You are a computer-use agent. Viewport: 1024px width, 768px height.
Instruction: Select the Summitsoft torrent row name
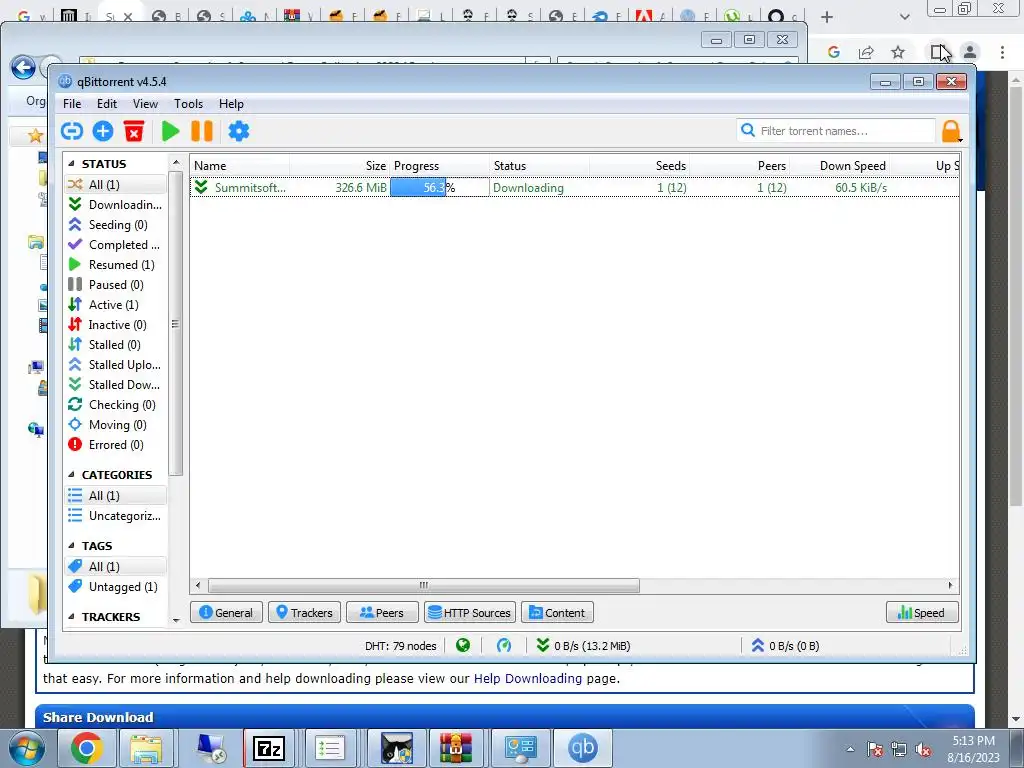pos(250,188)
